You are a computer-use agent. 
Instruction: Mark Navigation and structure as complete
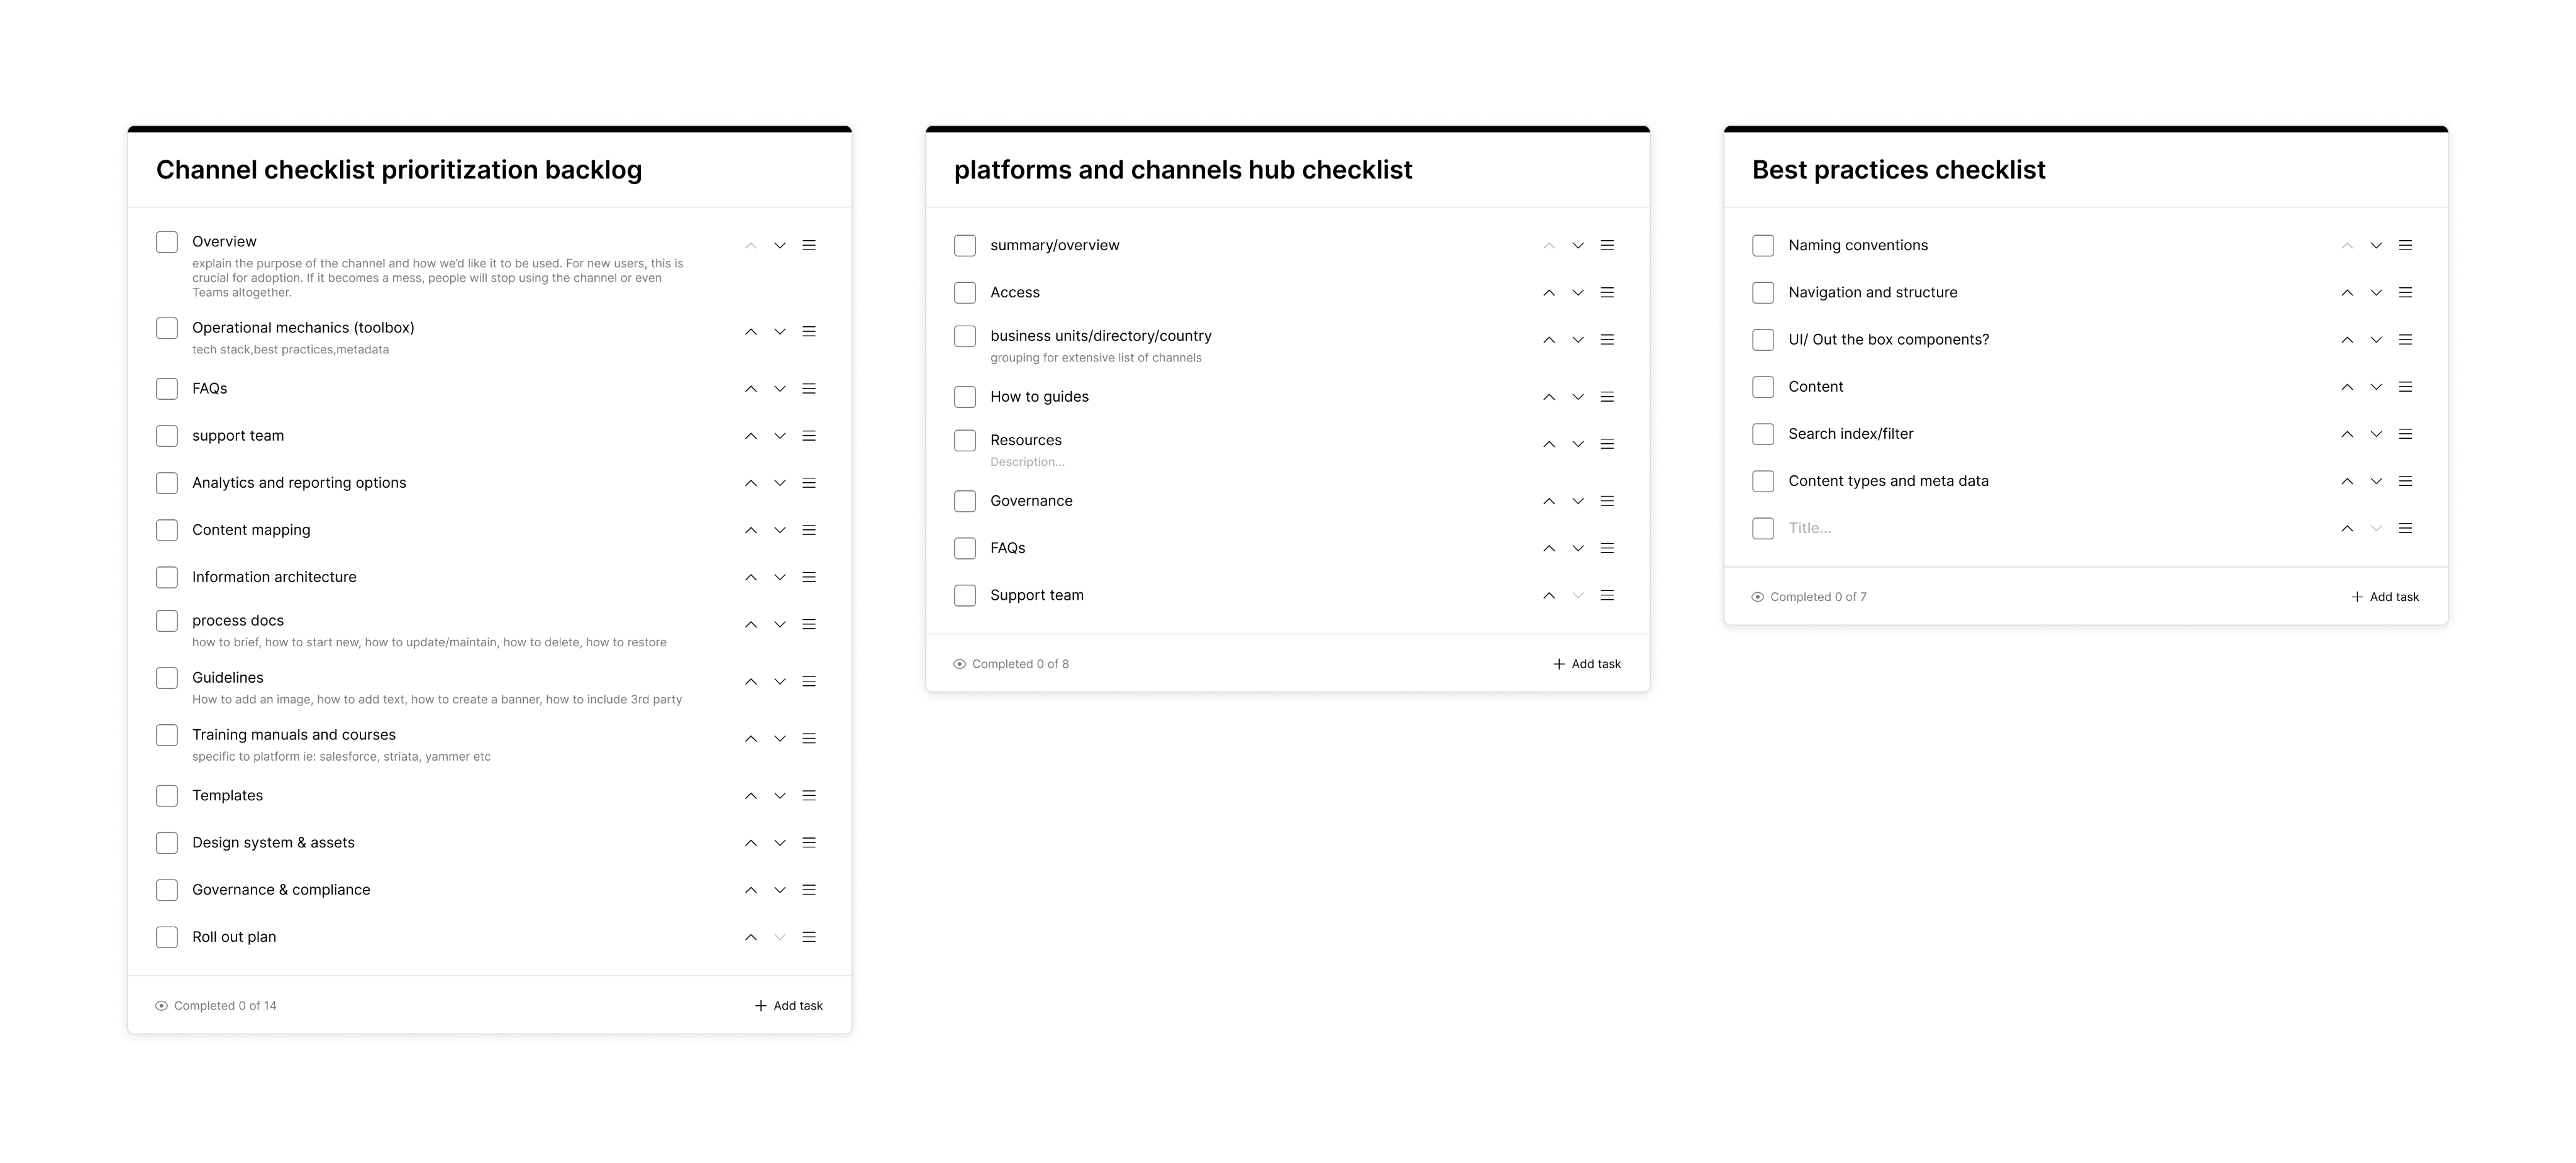(x=1763, y=293)
